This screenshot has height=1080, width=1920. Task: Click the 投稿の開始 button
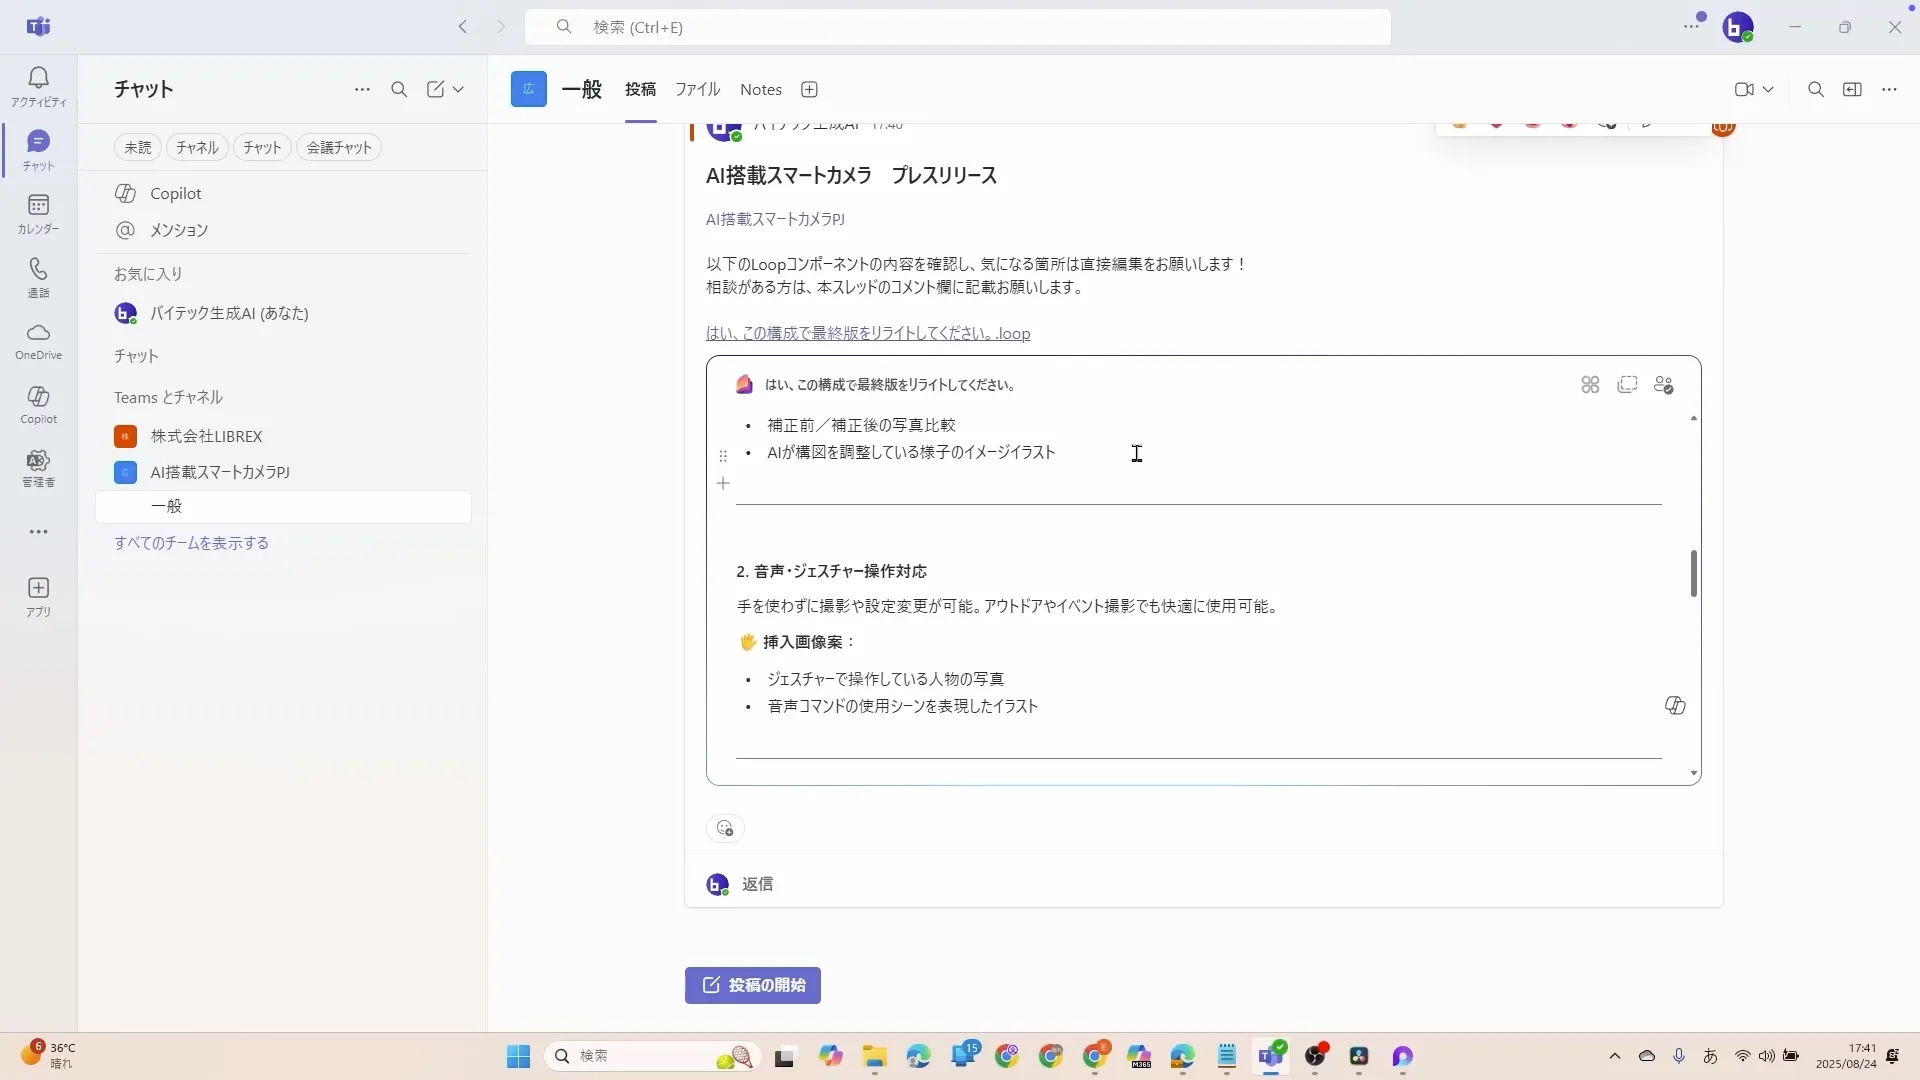click(752, 985)
